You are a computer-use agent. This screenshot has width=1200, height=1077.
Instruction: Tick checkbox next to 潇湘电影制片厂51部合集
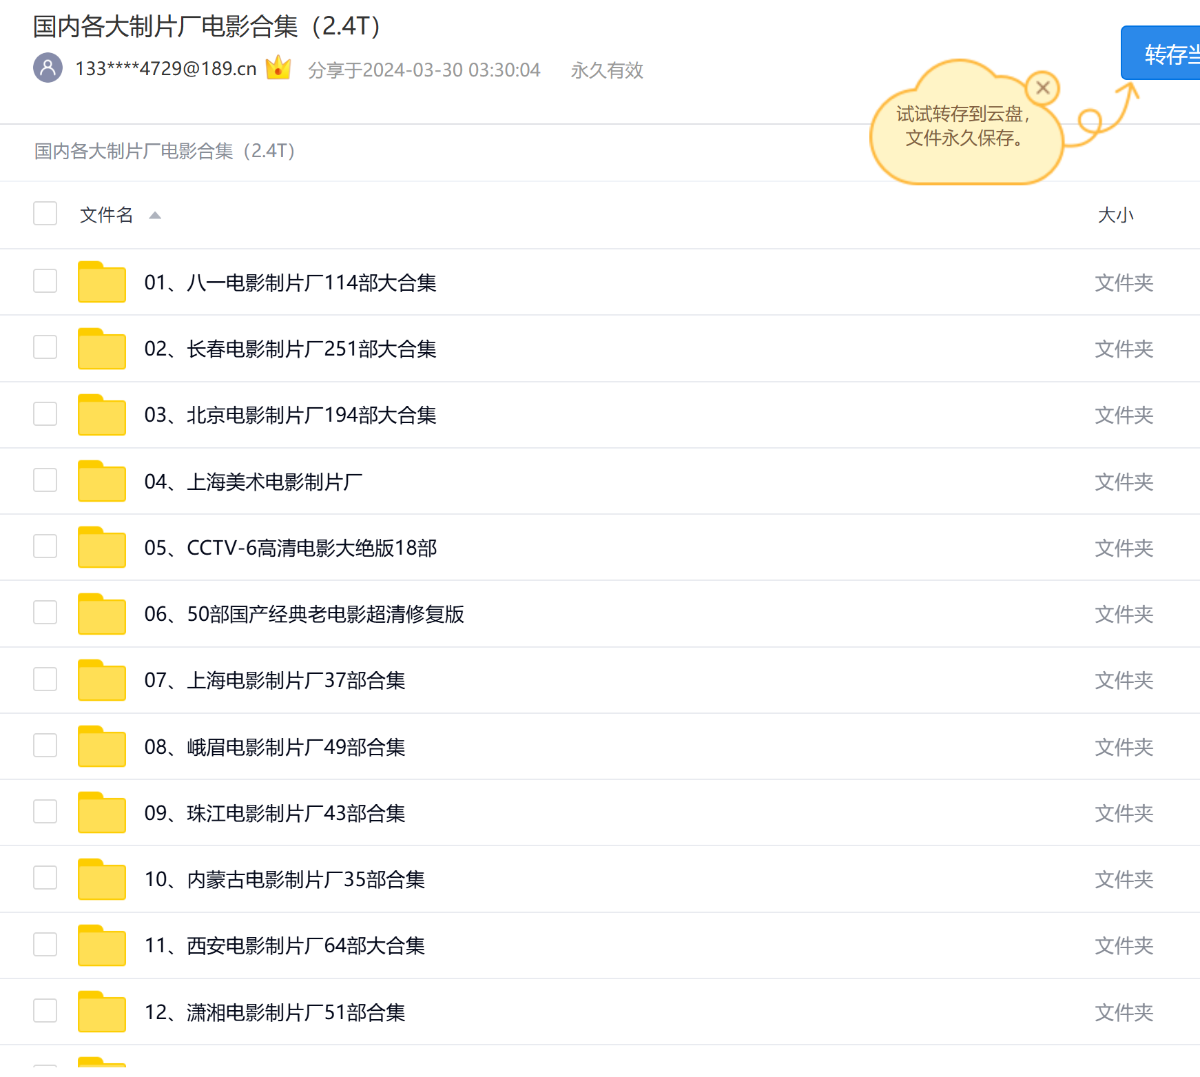coord(45,1011)
